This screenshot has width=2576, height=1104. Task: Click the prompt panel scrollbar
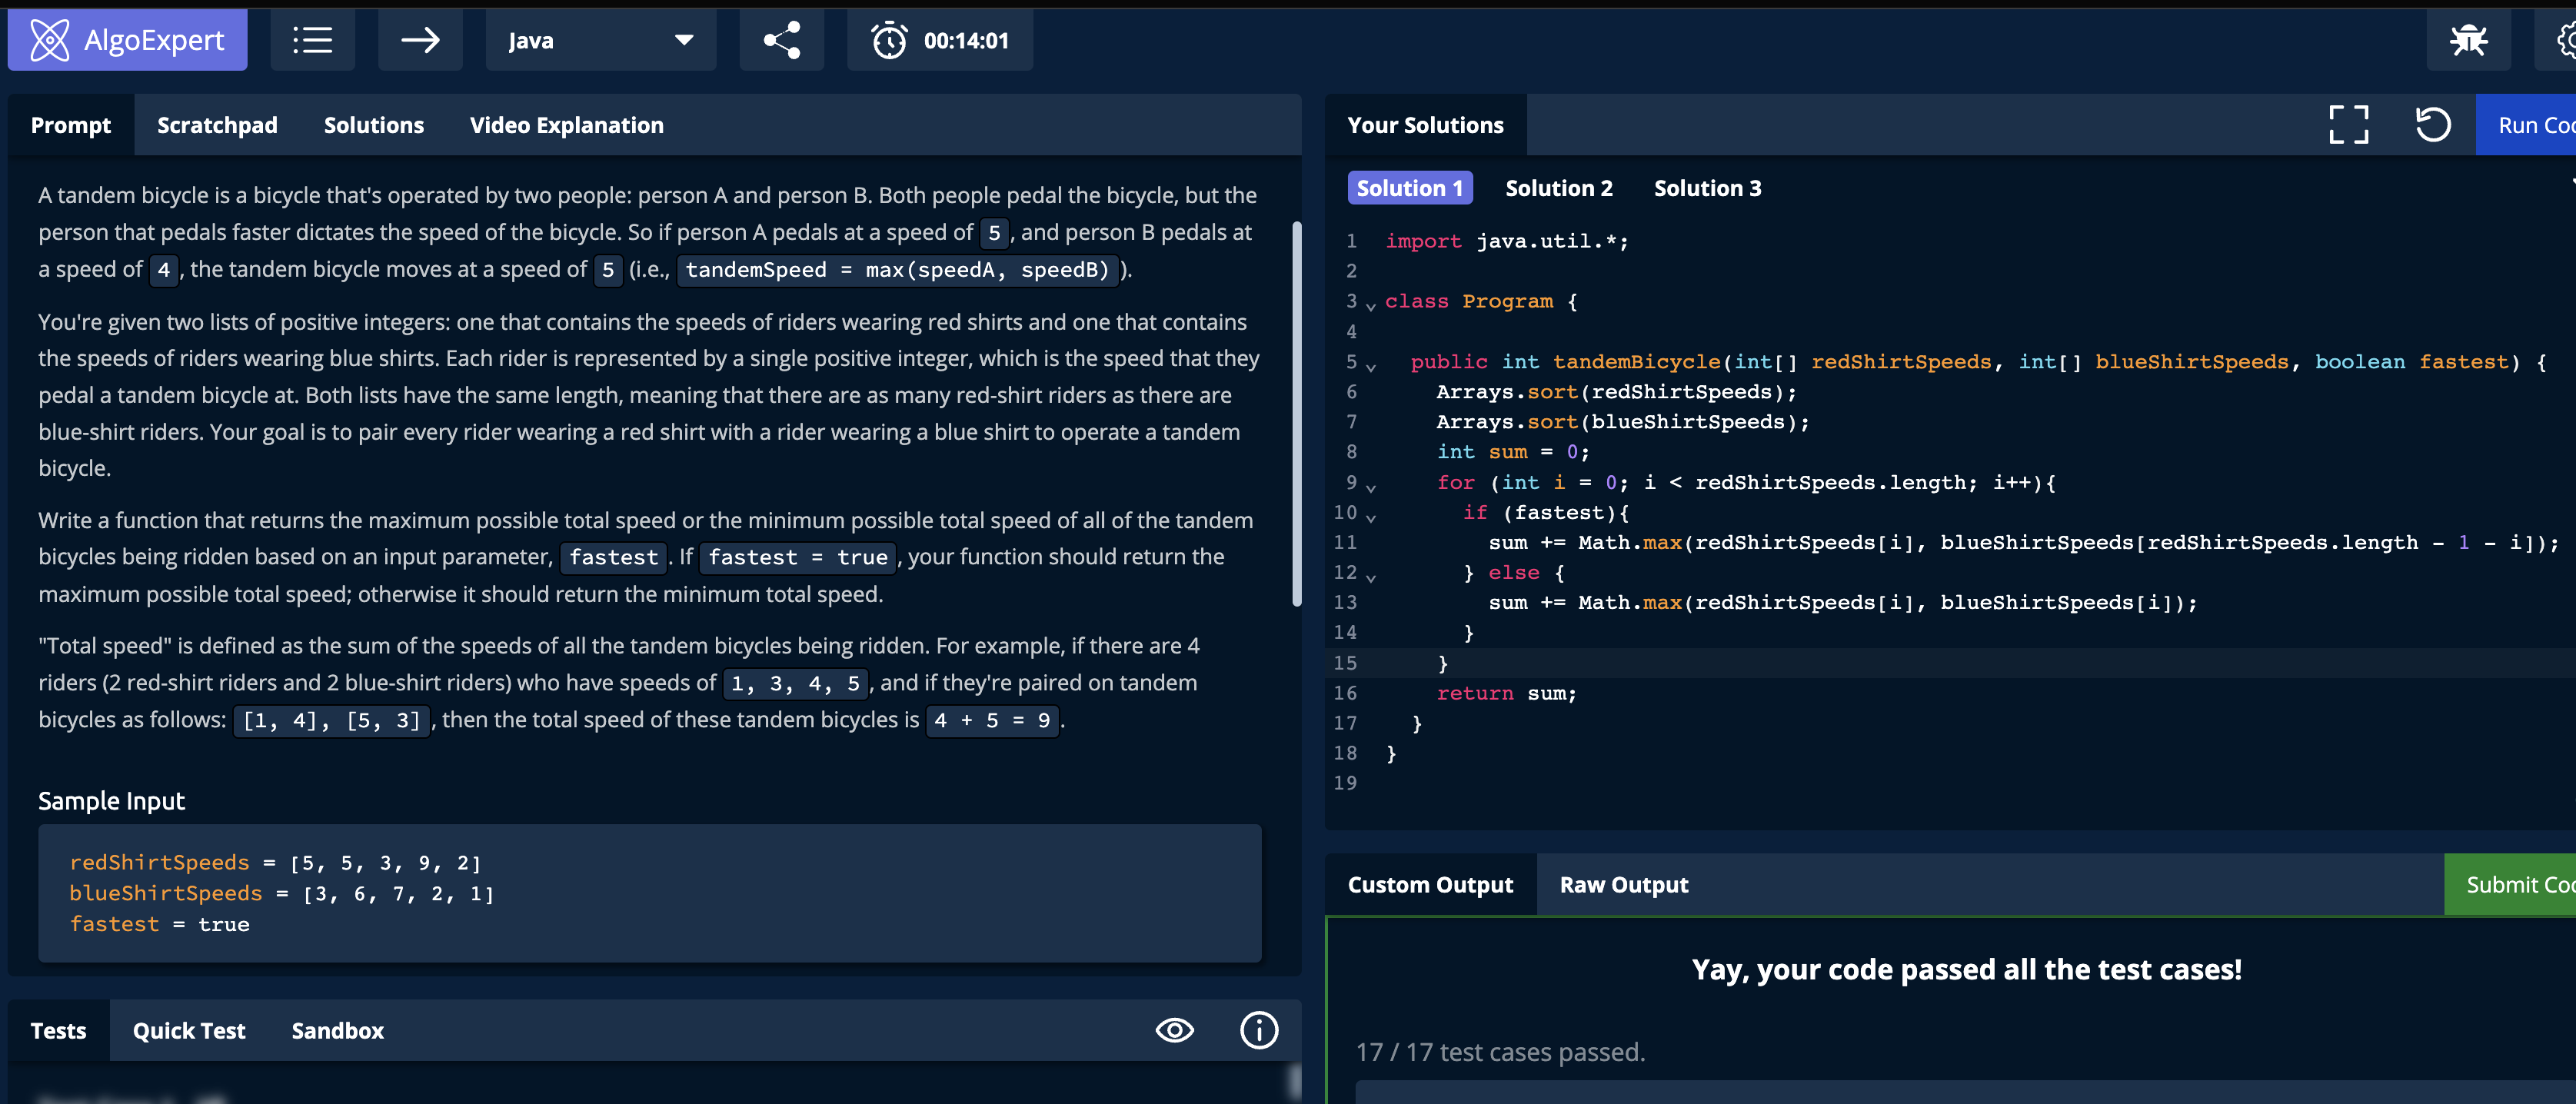click(x=1296, y=412)
